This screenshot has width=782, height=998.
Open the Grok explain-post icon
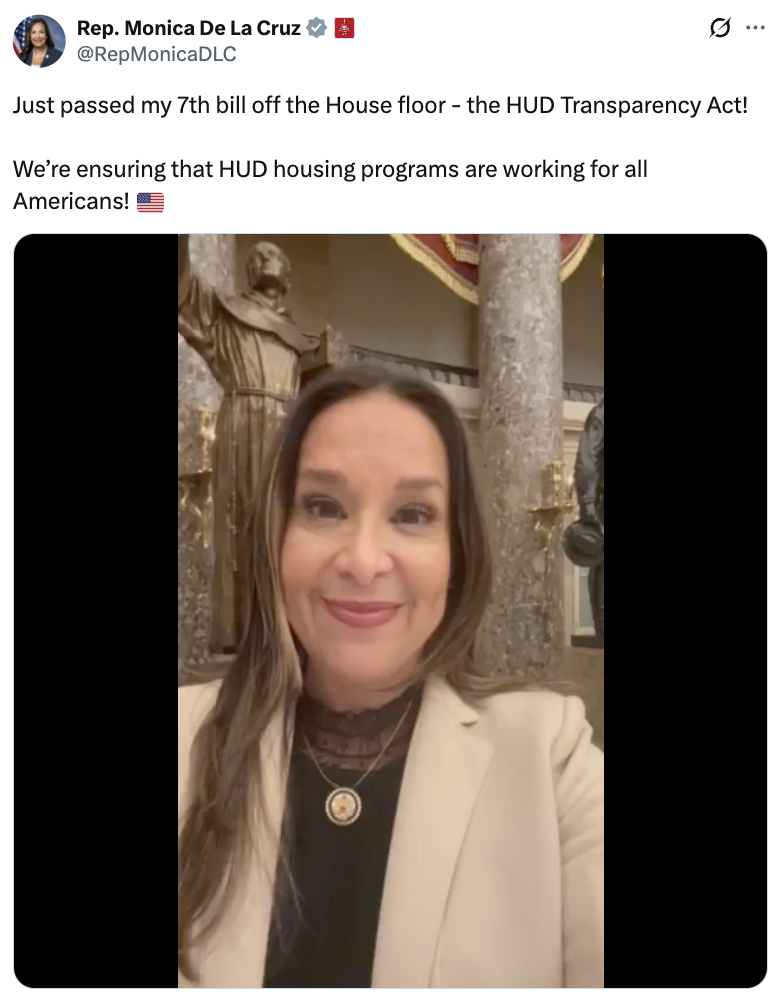(x=720, y=27)
